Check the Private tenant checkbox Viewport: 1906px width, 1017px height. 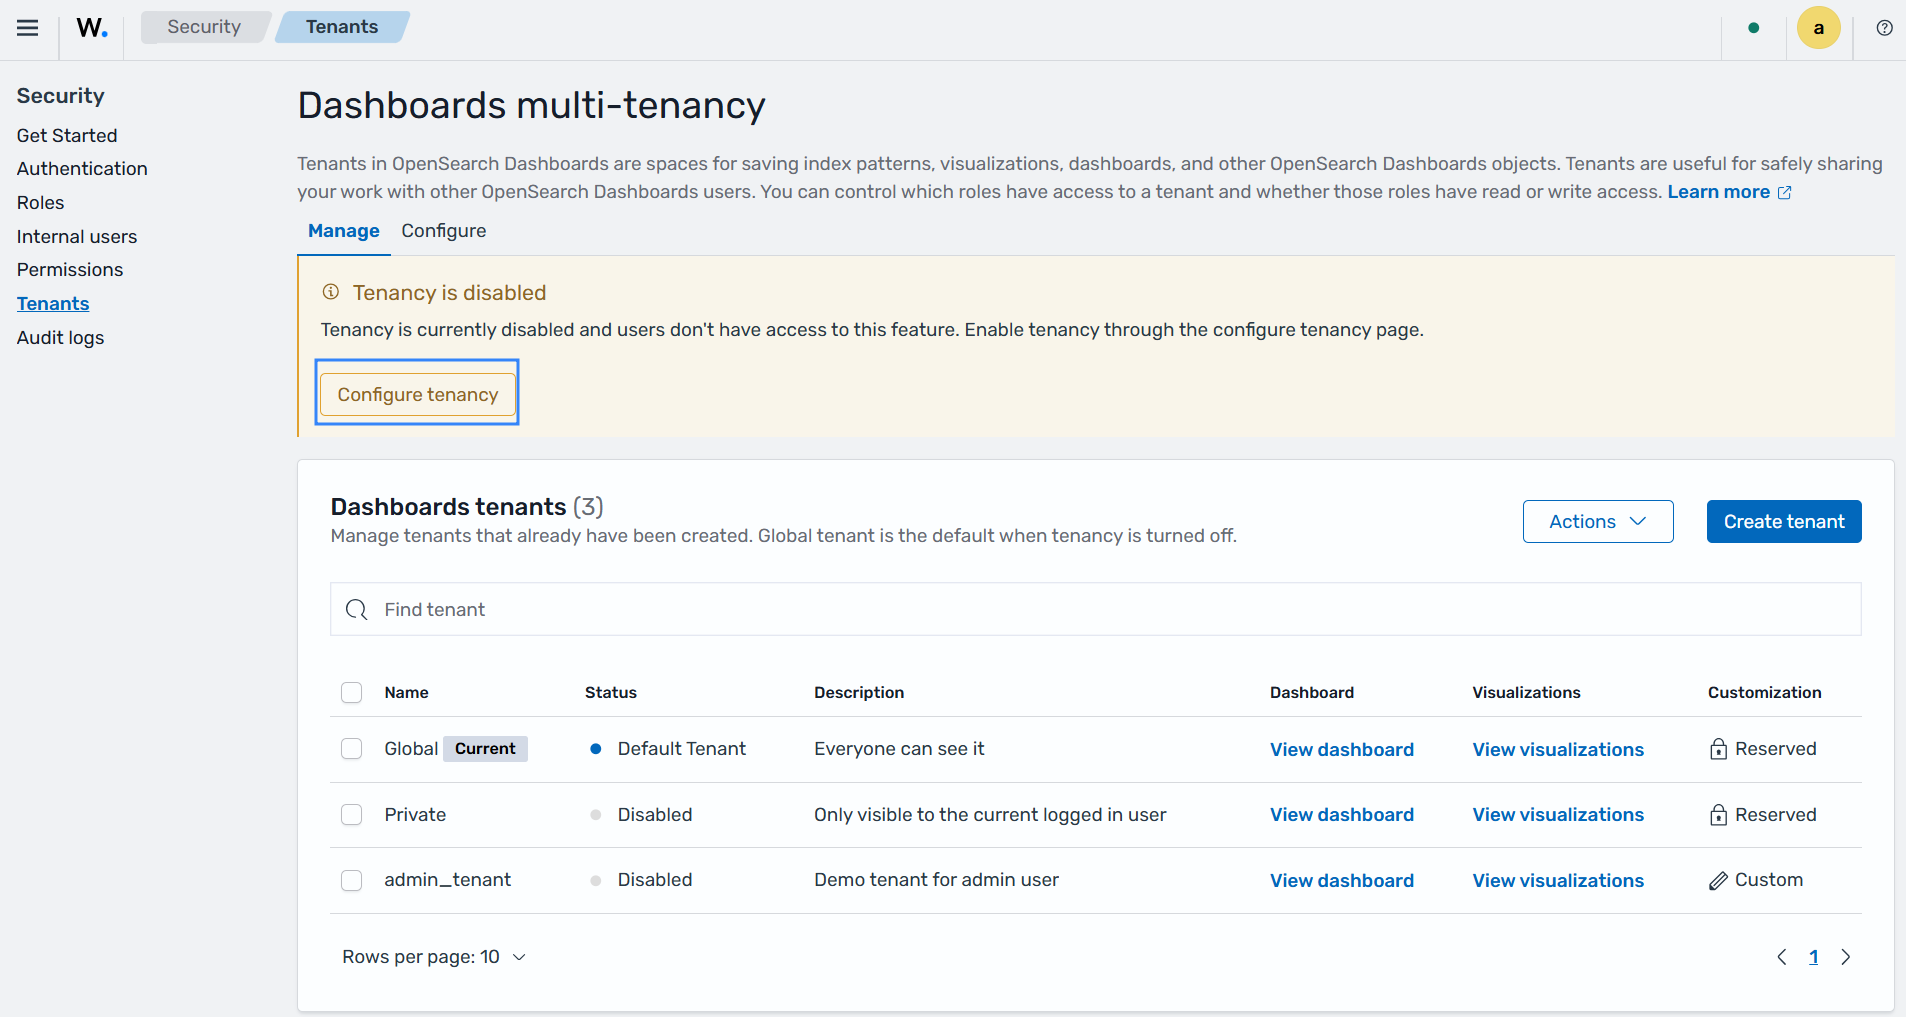(351, 815)
